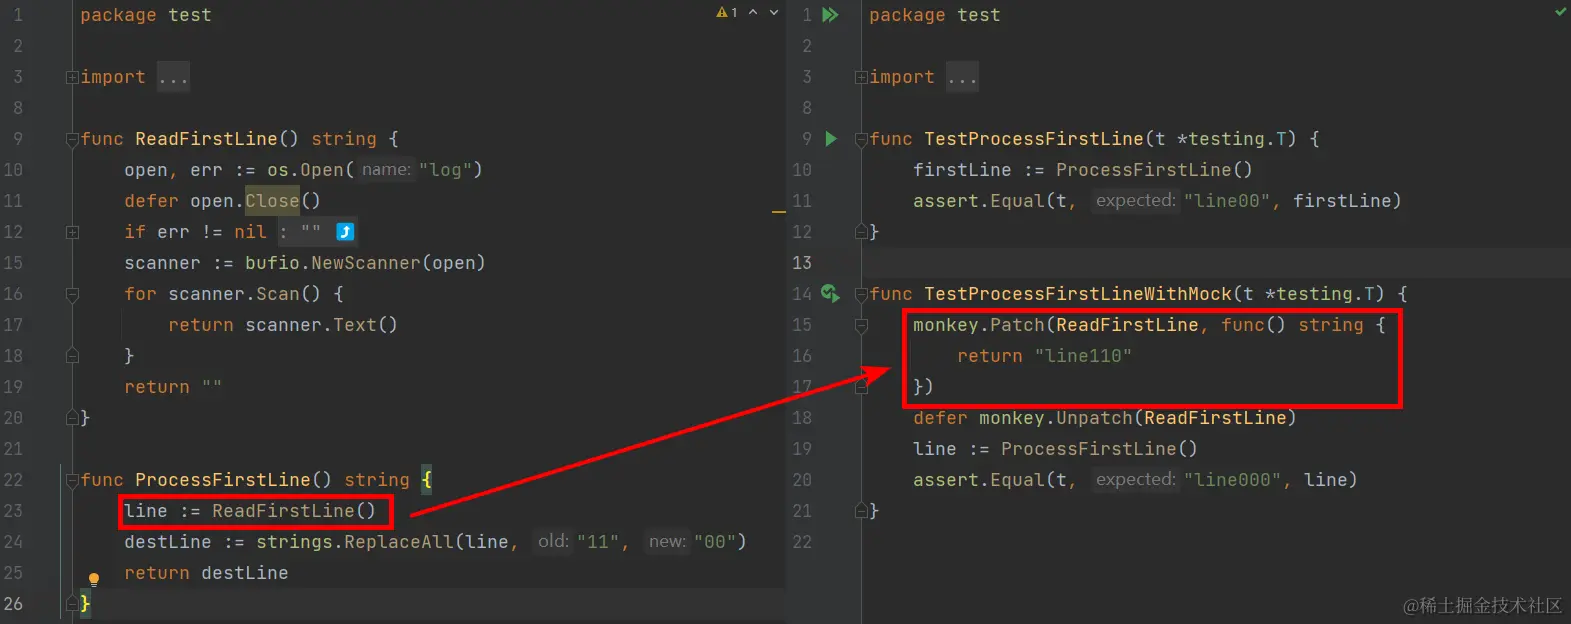Collapse the ProcessFirstLine function fold marker
Screen dimensions: 1571x624
pos(72,481)
